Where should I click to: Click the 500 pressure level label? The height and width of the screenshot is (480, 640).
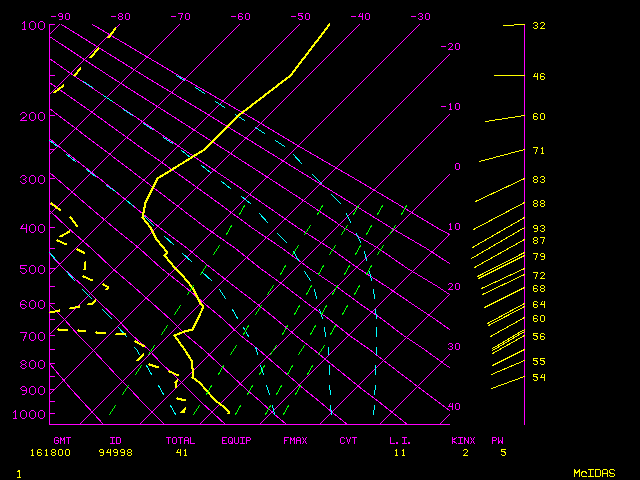[32, 270]
